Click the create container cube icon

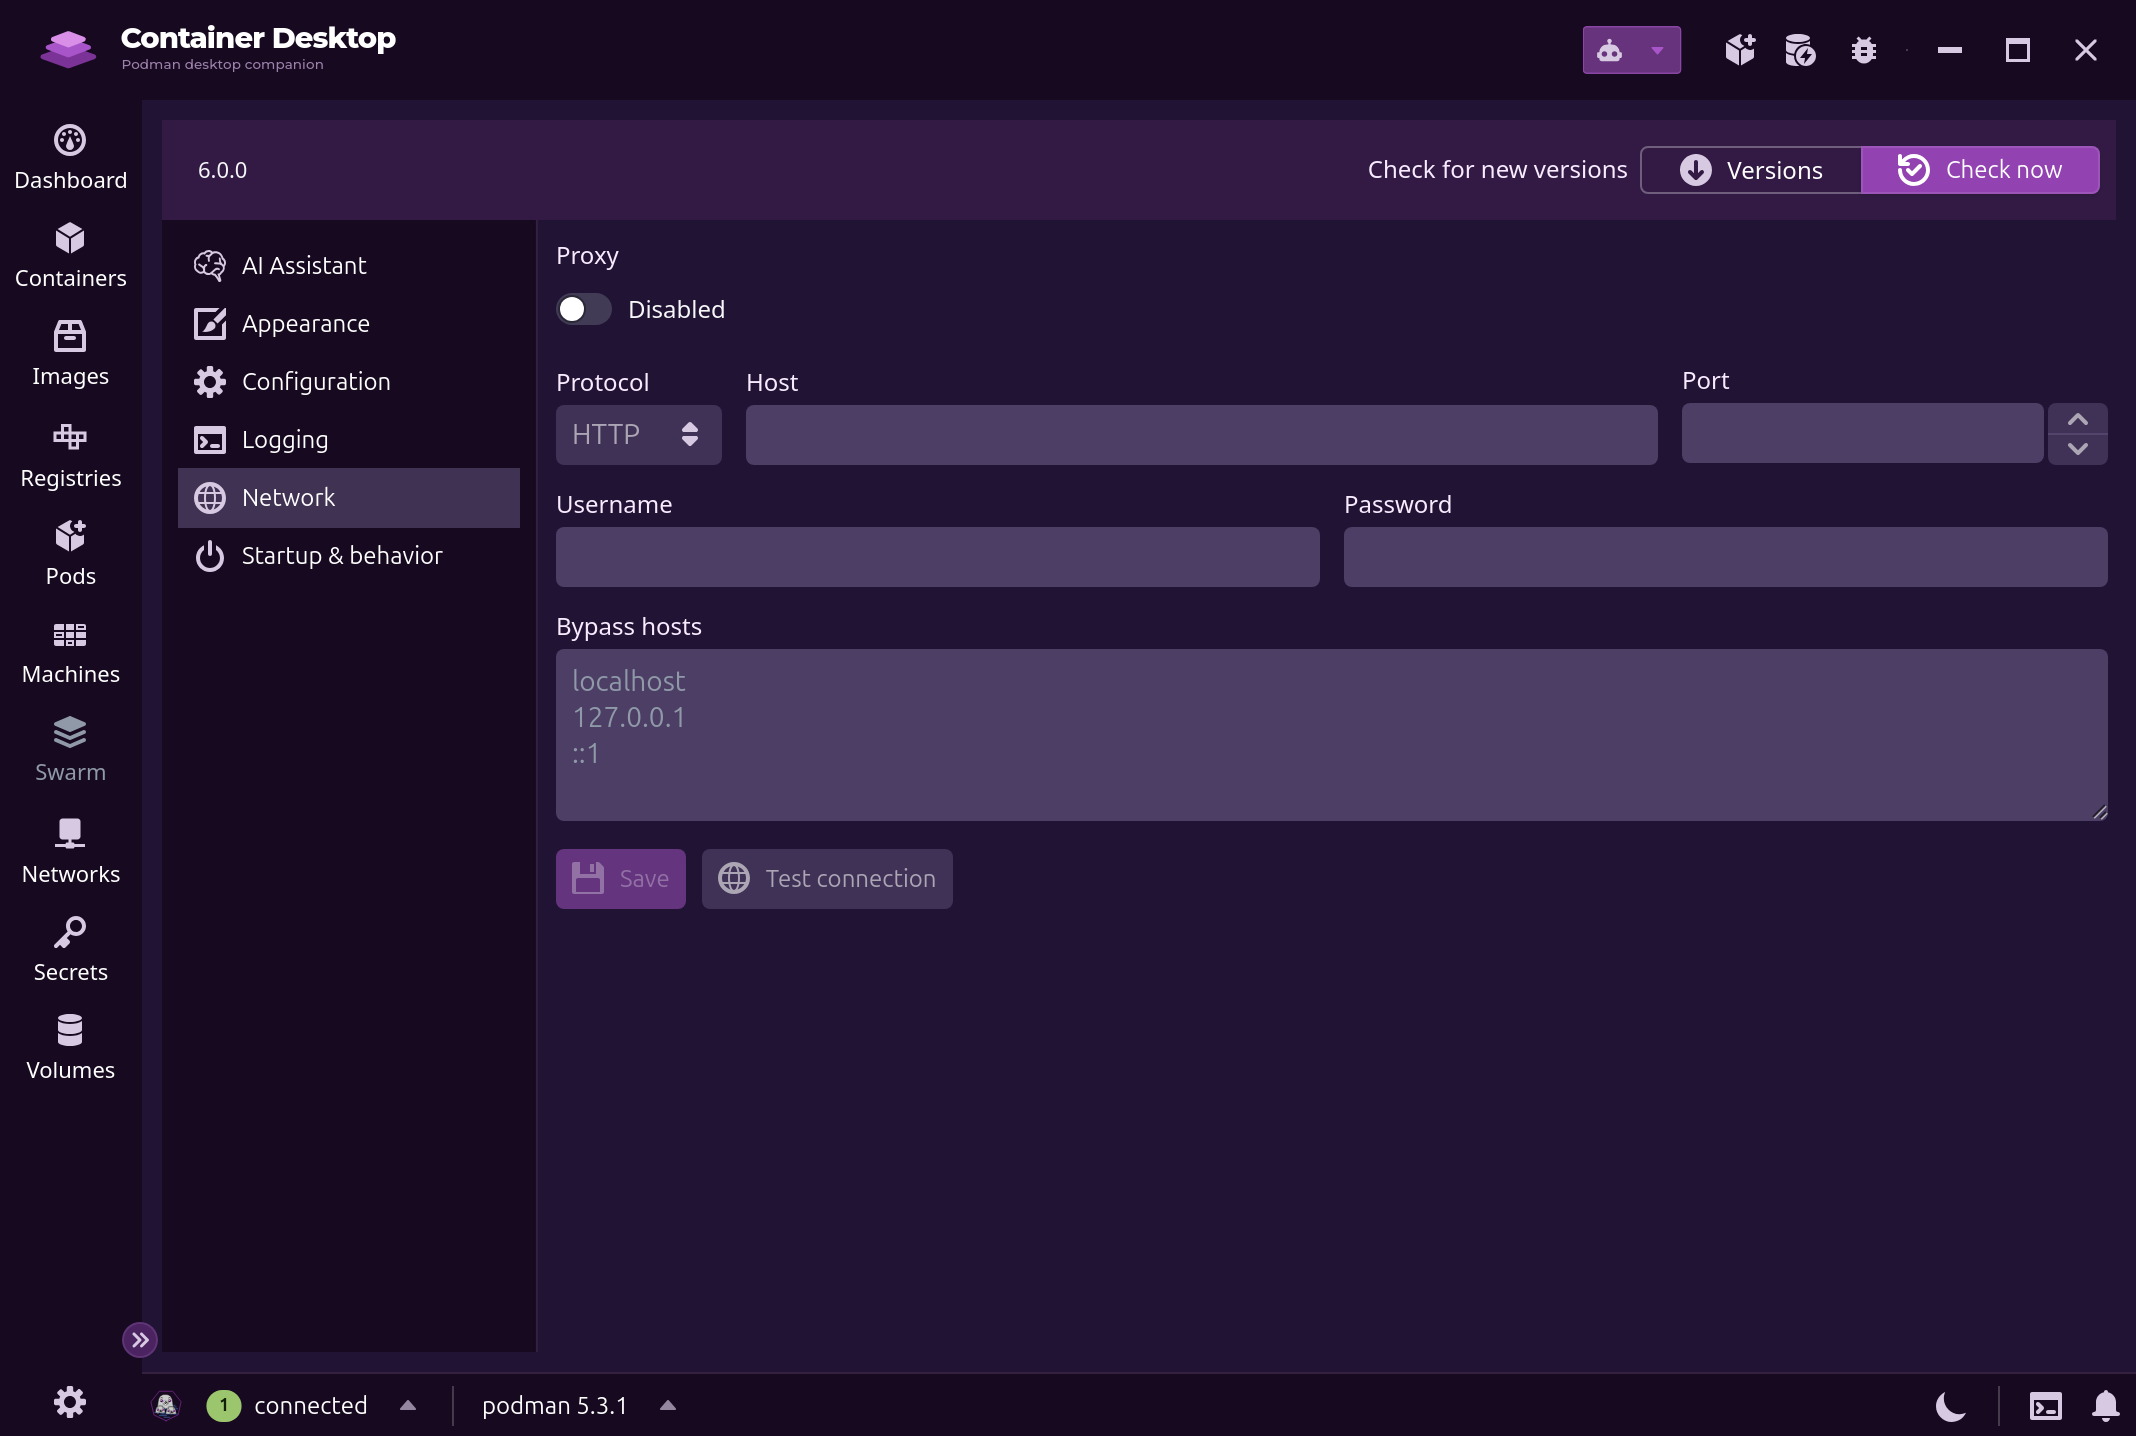[1740, 50]
